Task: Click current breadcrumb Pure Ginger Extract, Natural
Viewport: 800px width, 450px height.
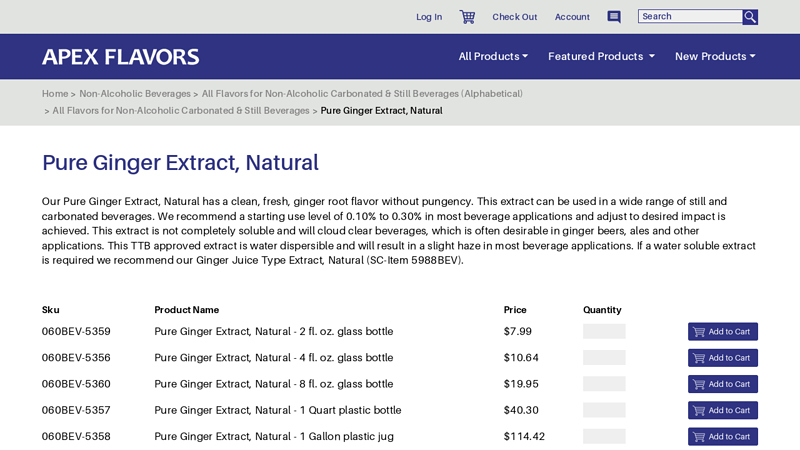Action: pyautogui.click(x=381, y=111)
